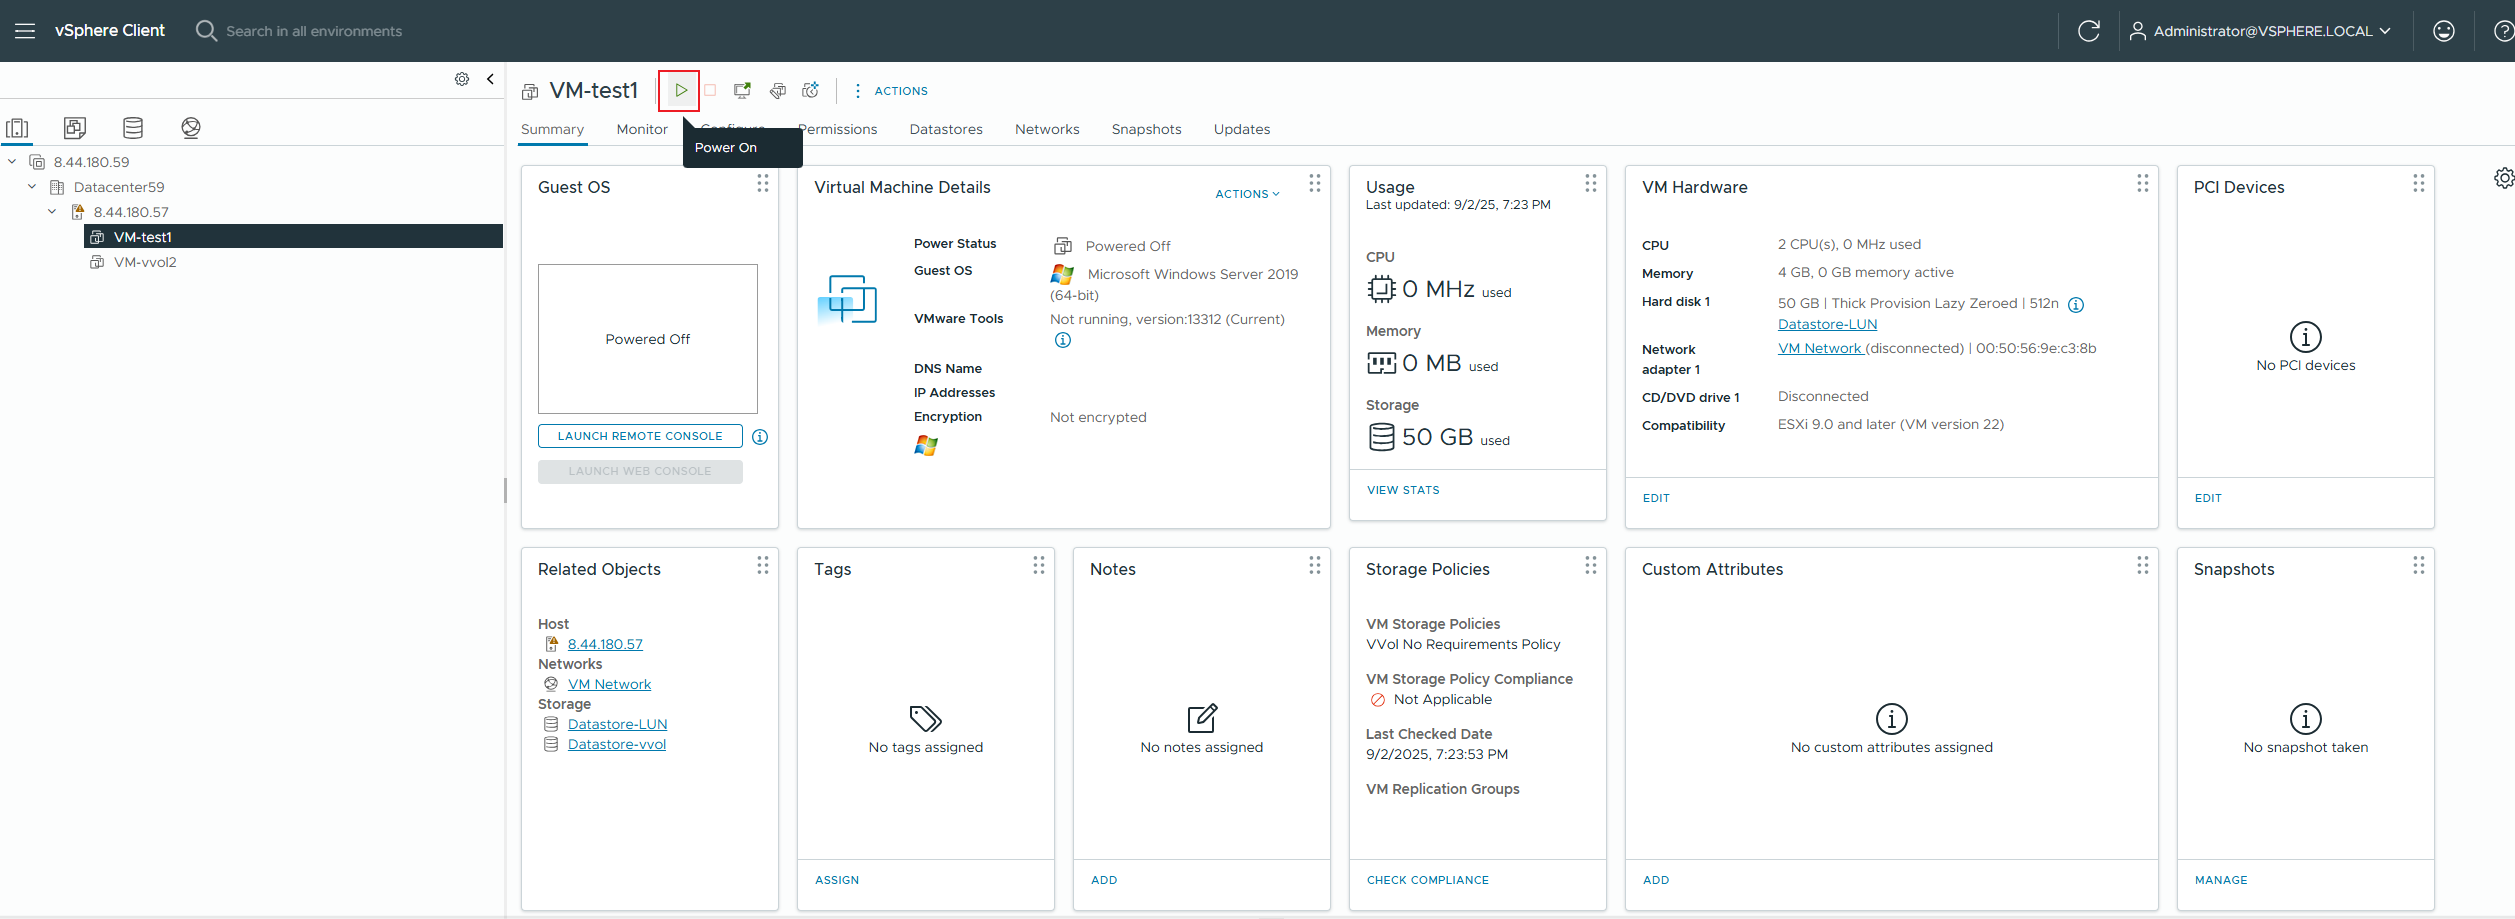2515x919 pixels.
Task: Open the Permissions tab
Action: coord(838,129)
